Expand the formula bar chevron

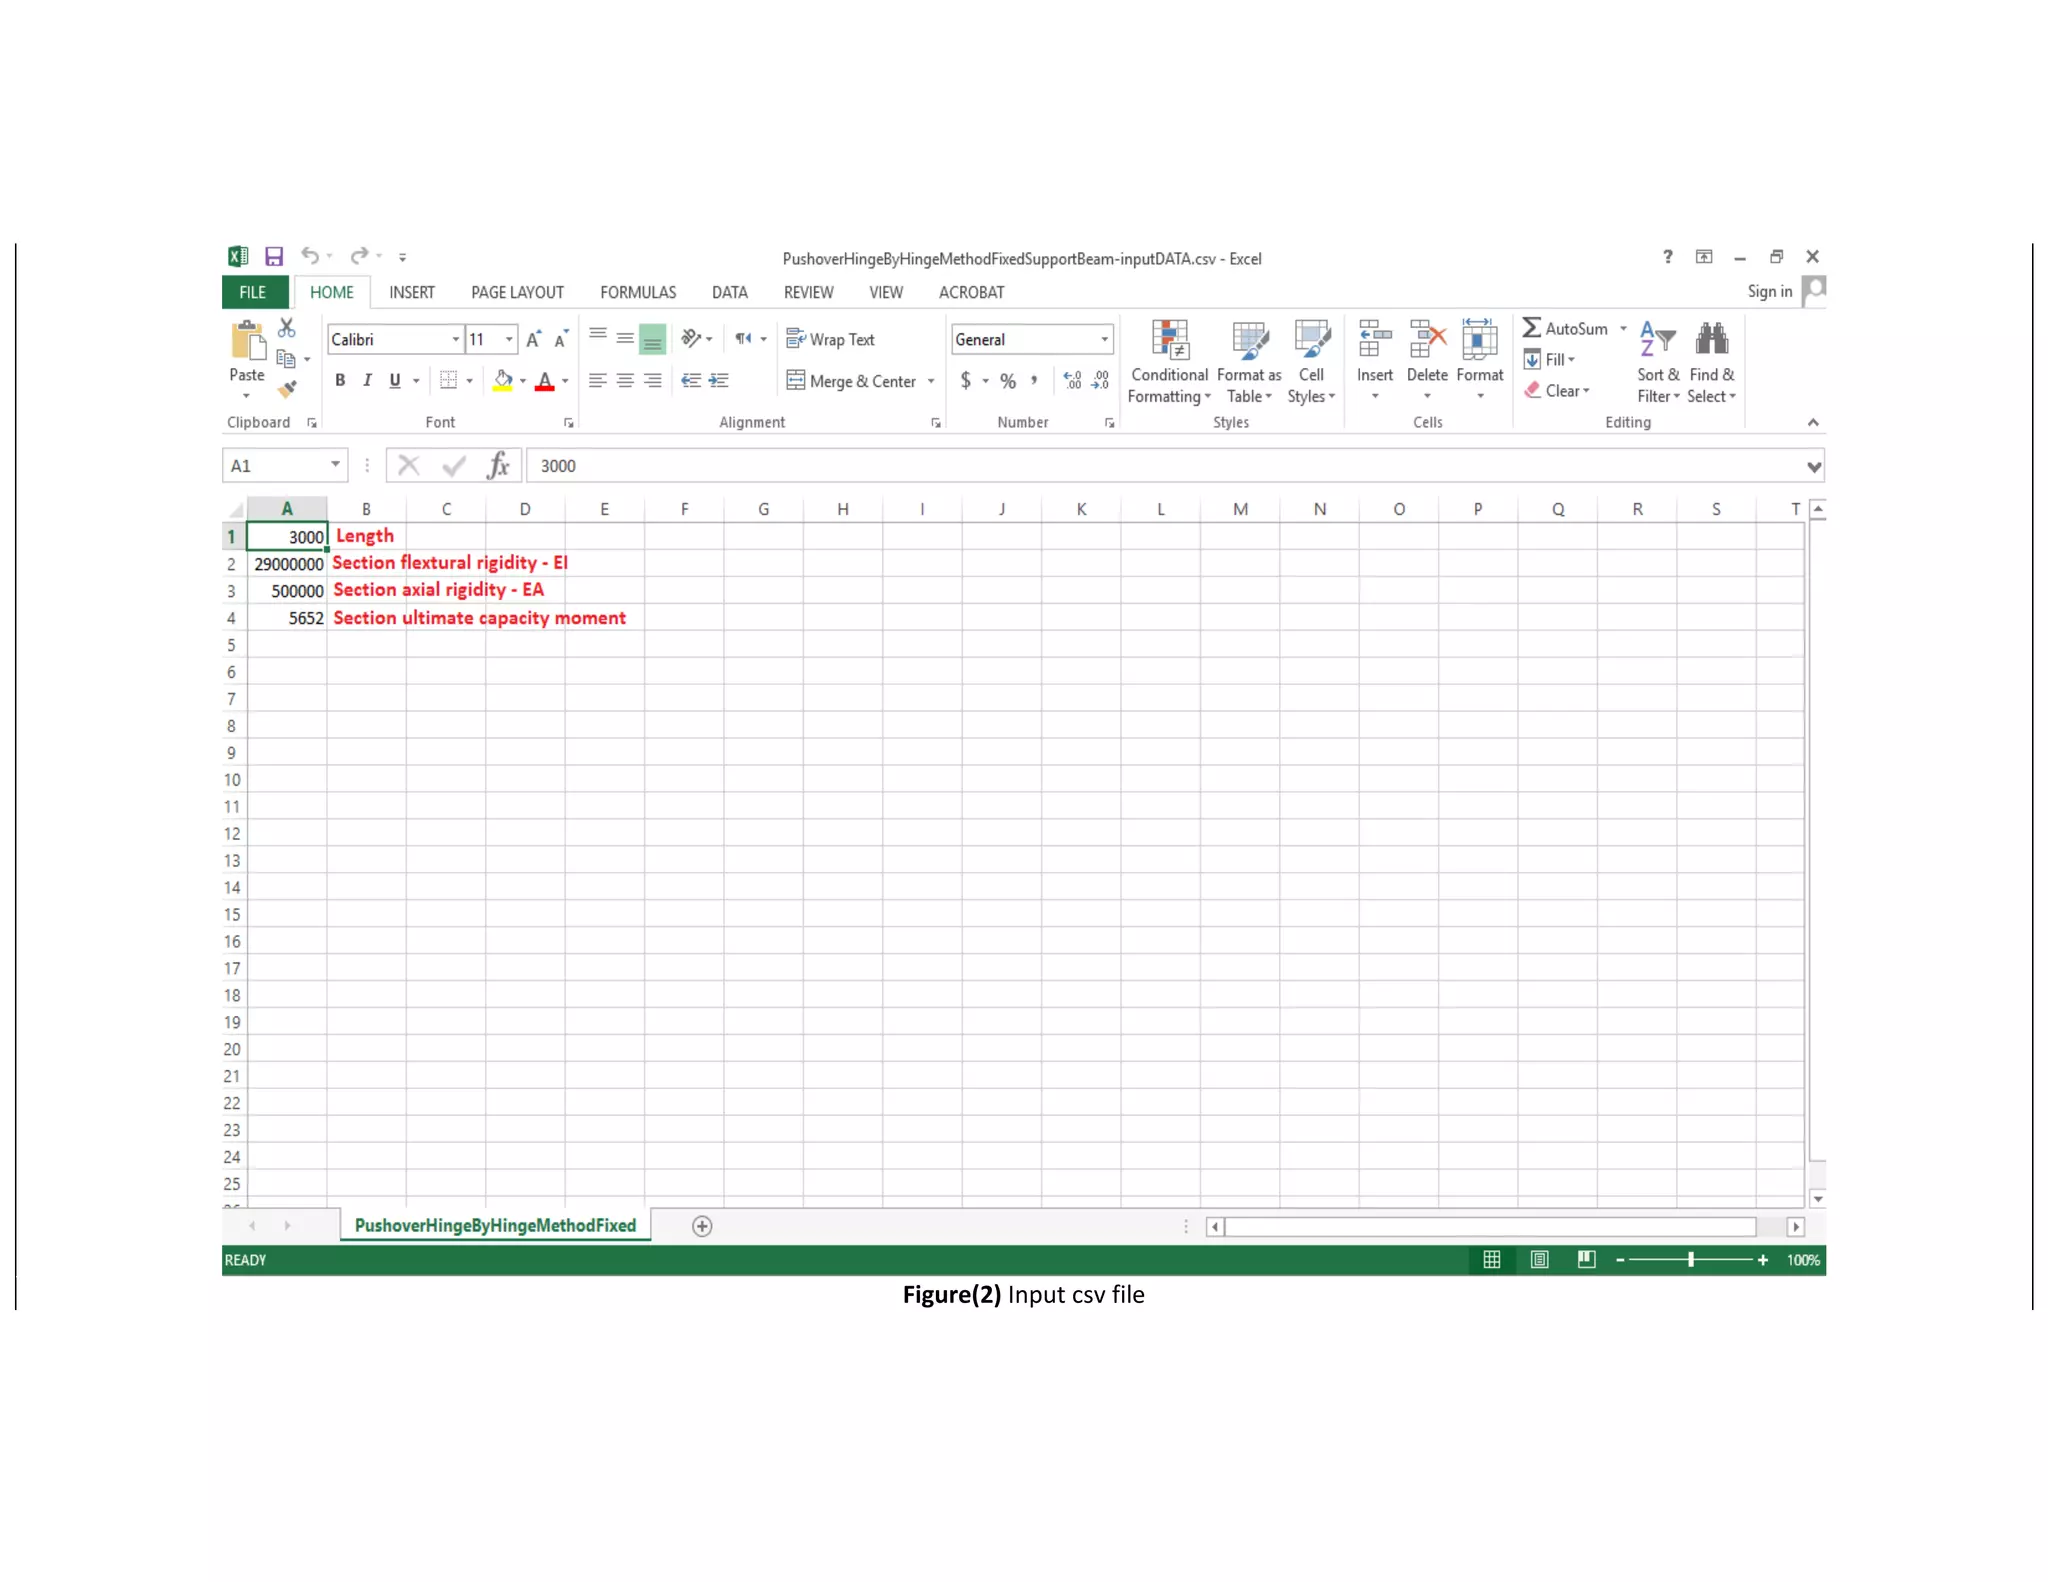1814,466
